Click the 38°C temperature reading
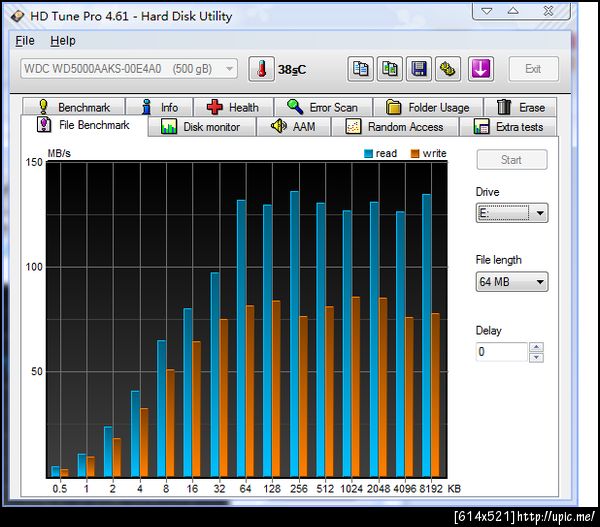The image size is (600, 527). (x=292, y=70)
